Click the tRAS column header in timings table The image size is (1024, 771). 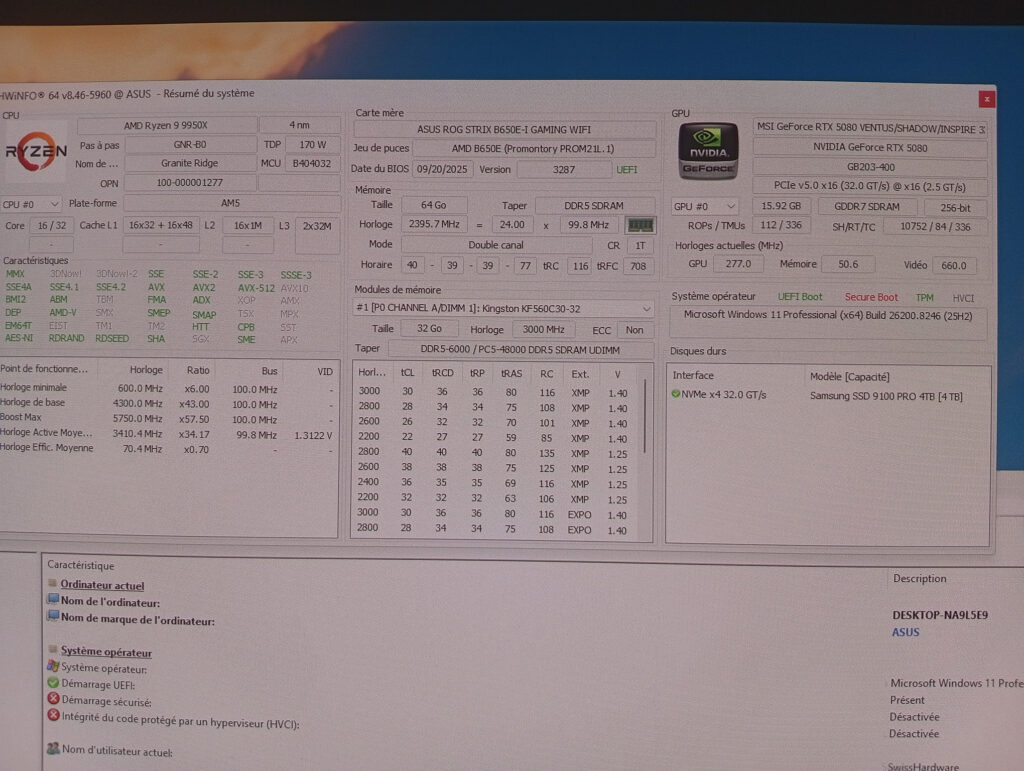point(511,373)
